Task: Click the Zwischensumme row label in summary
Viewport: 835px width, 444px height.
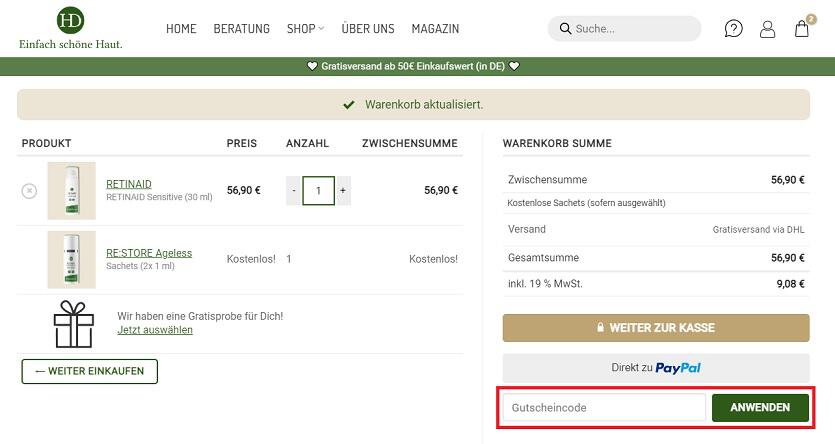Action: pos(547,180)
